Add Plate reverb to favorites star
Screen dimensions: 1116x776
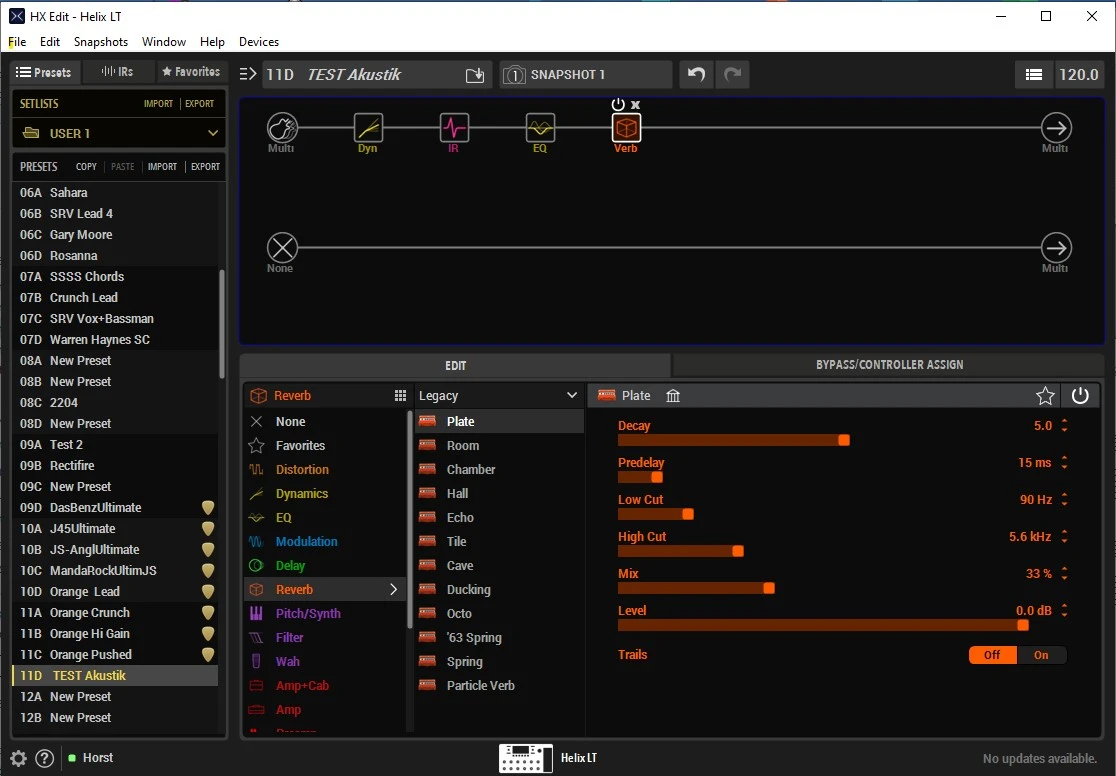point(1045,396)
